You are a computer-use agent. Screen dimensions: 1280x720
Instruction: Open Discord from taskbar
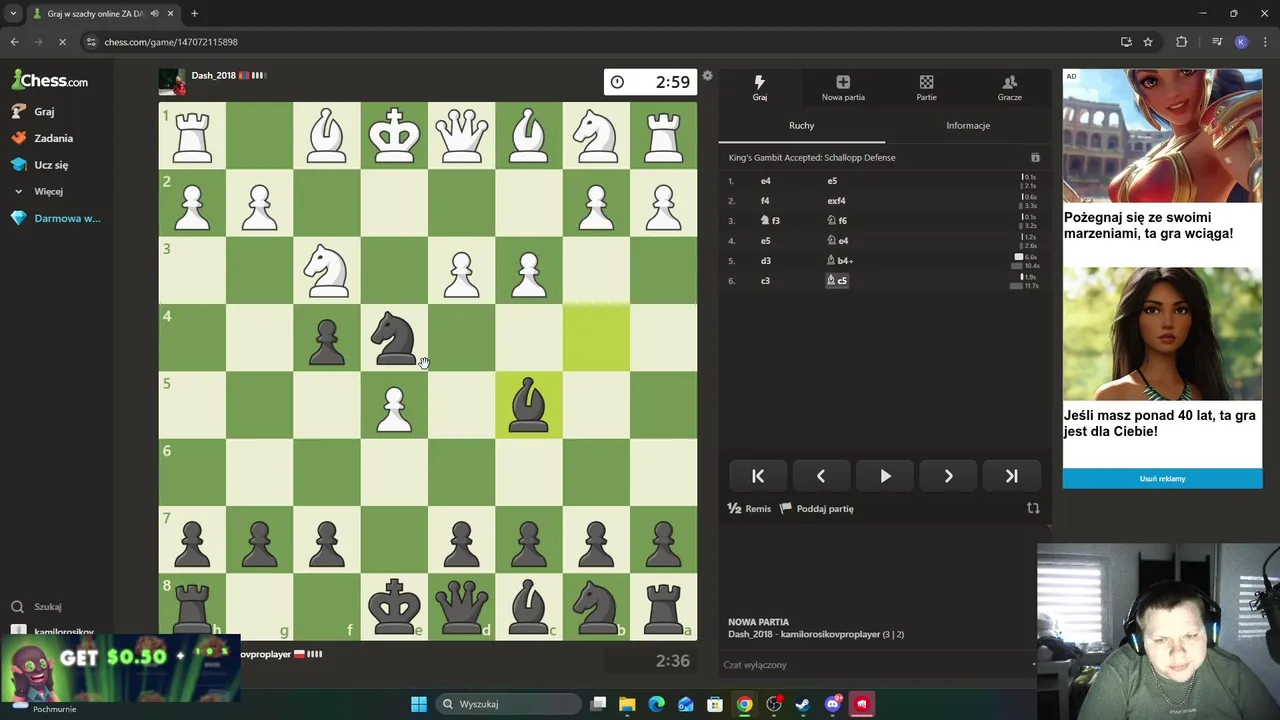[832, 704]
